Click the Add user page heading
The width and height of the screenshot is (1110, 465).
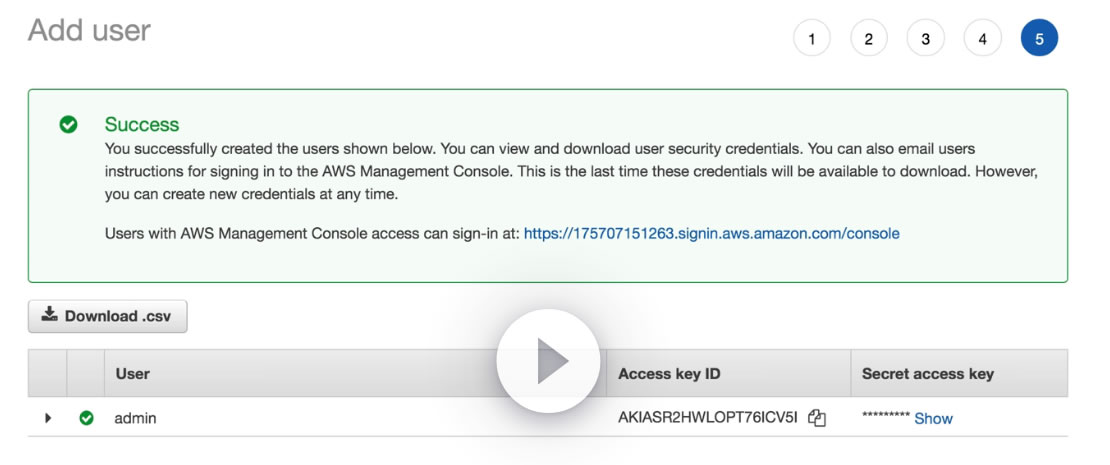(89, 30)
